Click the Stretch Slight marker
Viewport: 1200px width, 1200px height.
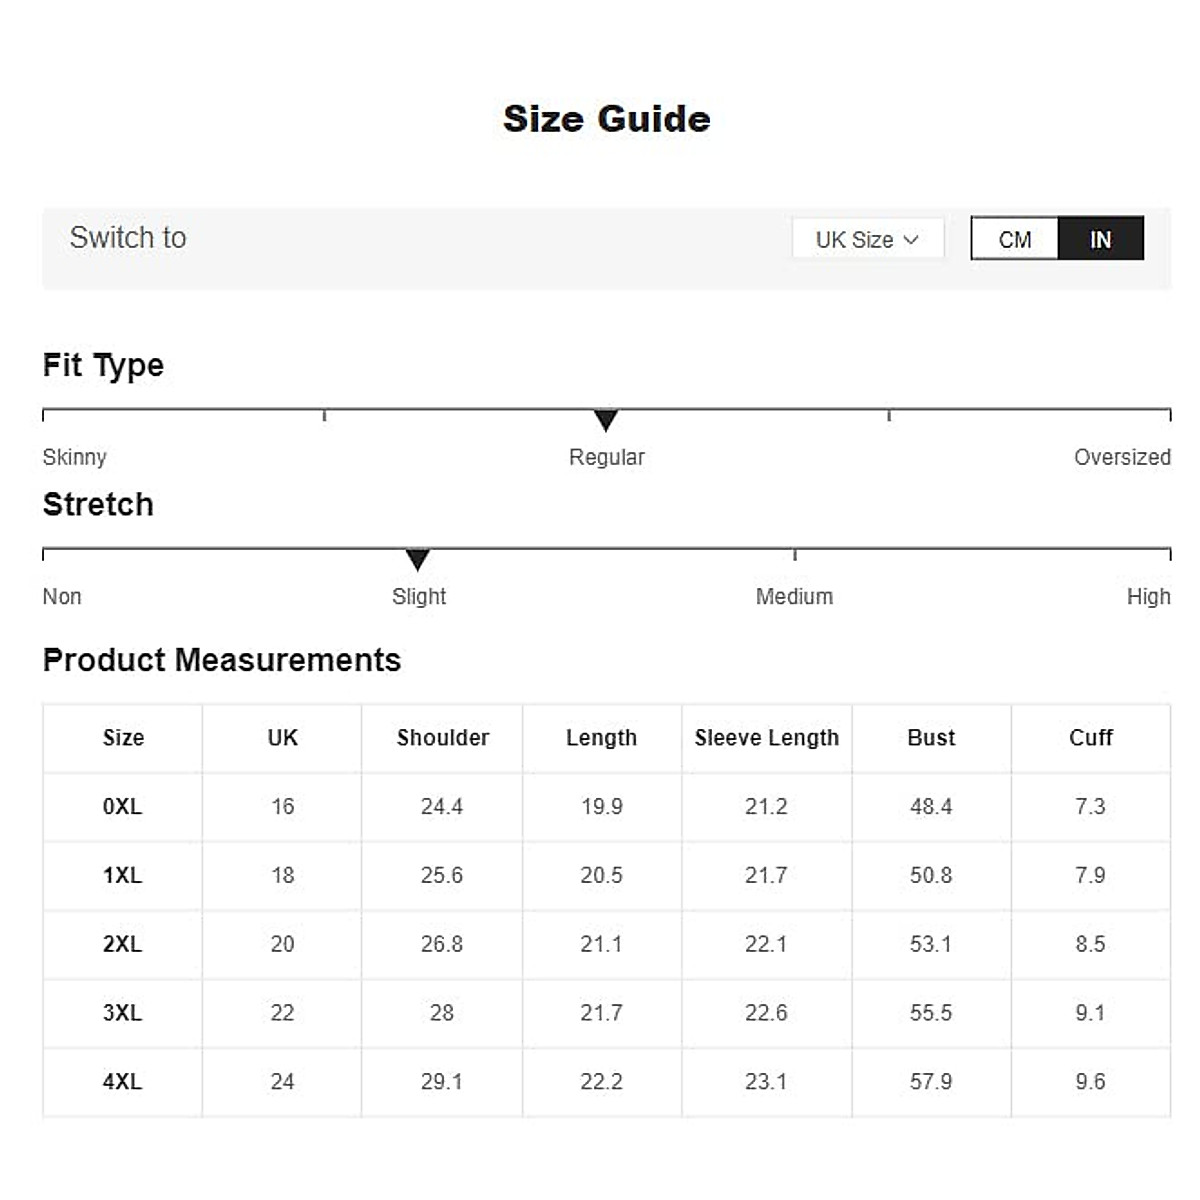[x=418, y=559]
